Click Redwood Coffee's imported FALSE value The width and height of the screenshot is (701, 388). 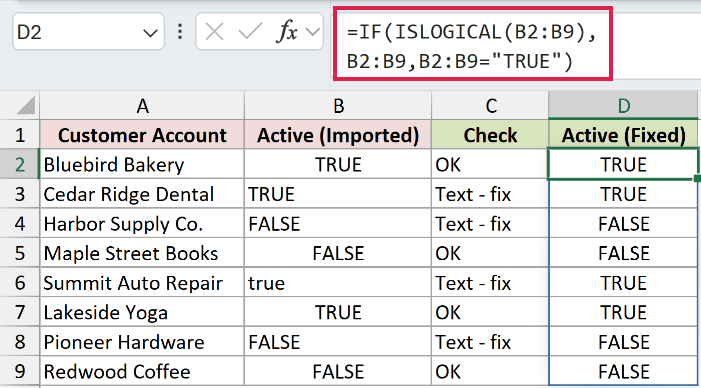click(338, 371)
